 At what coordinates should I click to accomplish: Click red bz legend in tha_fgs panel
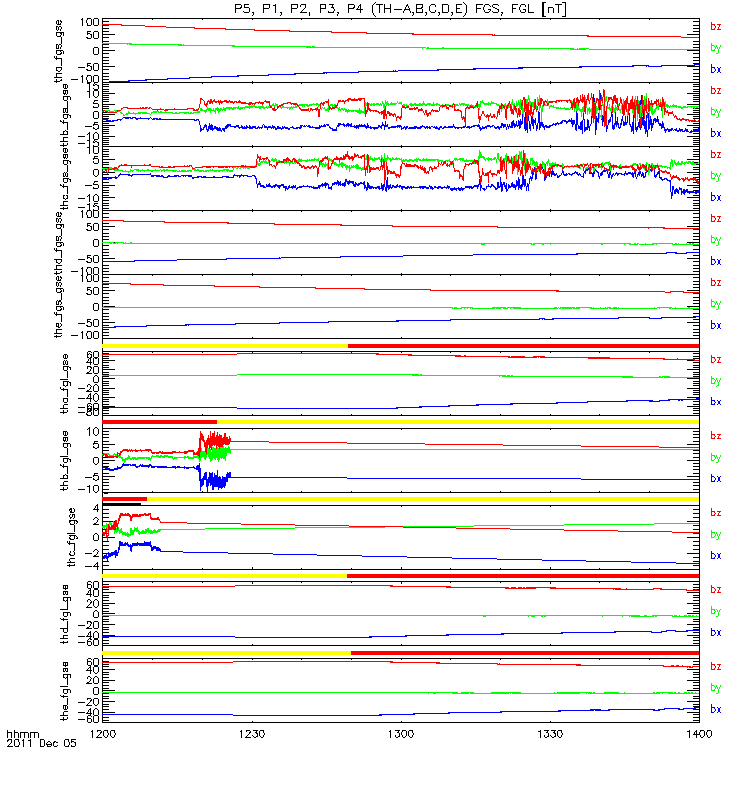715,27
